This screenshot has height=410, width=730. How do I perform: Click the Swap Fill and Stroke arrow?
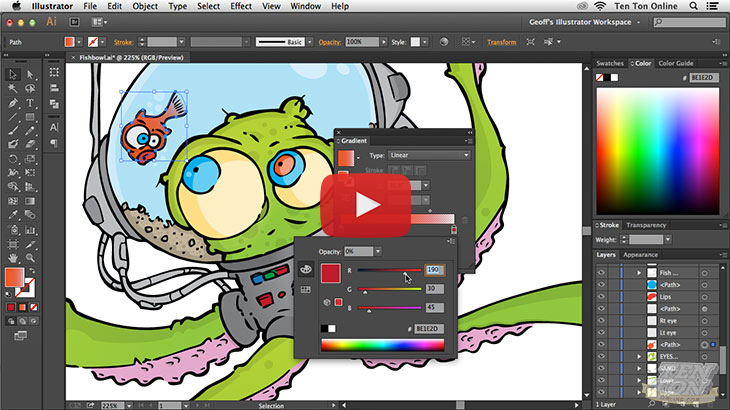[32, 270]
